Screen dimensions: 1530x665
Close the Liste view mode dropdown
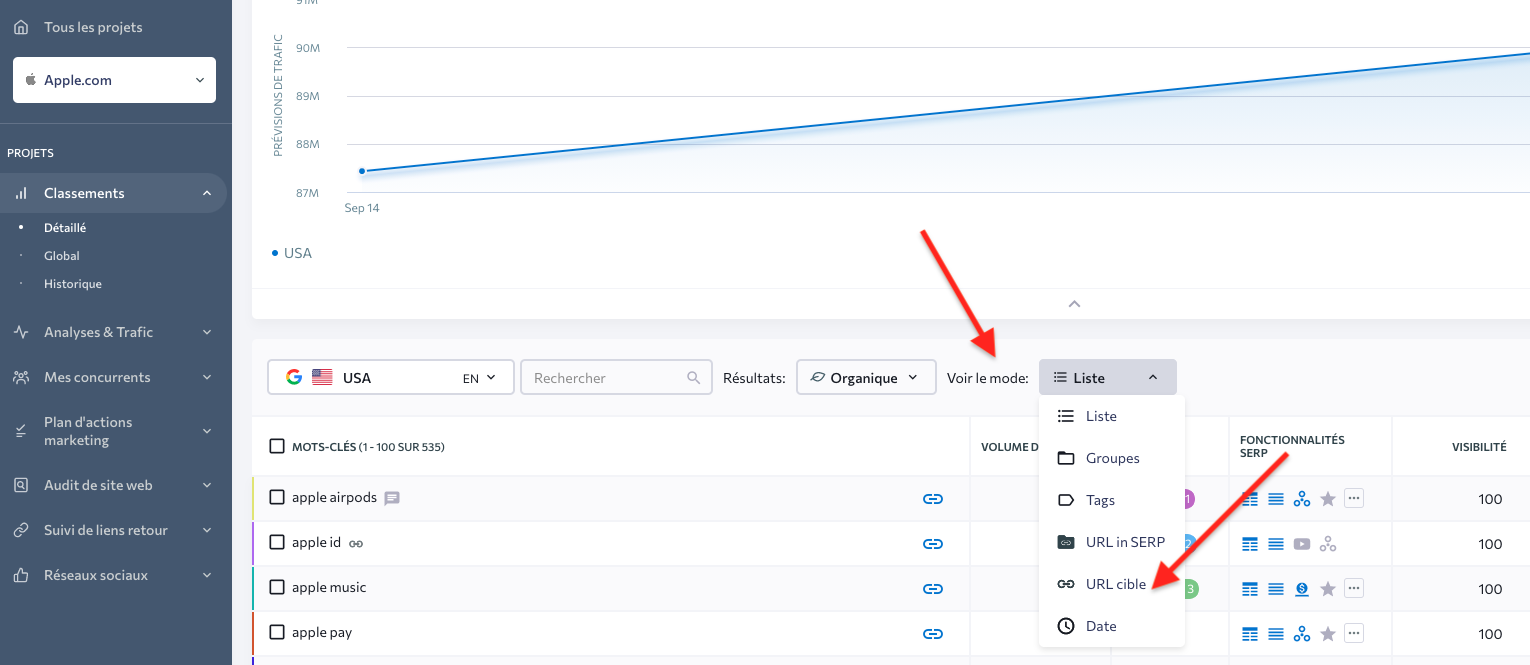coord(1108,377)
